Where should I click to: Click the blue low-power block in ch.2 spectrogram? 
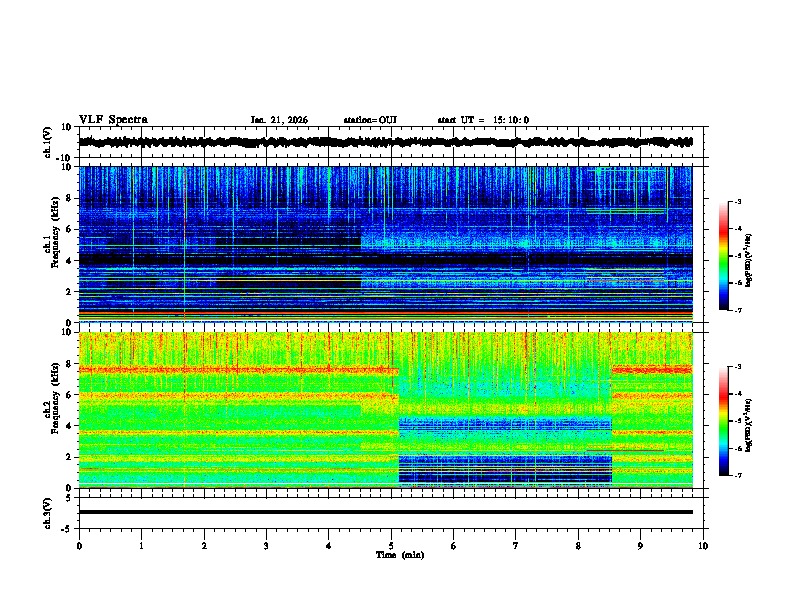coord(505,470)
